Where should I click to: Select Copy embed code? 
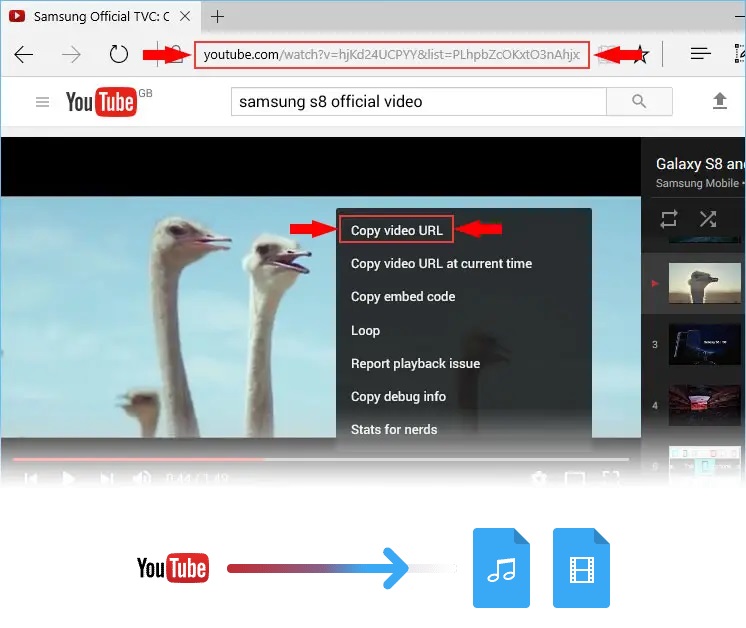click(x=403, y=296)
